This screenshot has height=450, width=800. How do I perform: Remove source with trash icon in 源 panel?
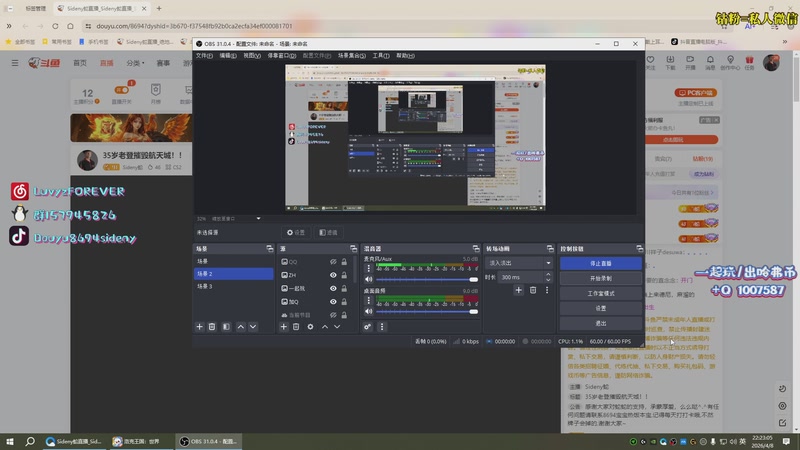click(296, 327)
